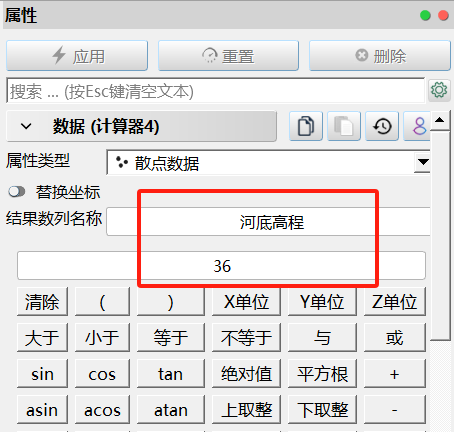Click the red dot in title bar

coord(443,15)
